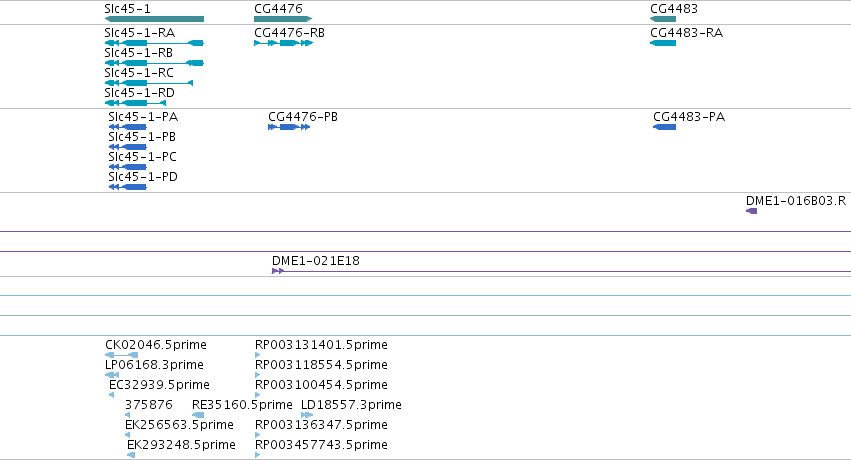The width and height of the screenshot is (851, 460).
Task: Click the RP003100454.5prime EST arrow
Action: point(258,395)
